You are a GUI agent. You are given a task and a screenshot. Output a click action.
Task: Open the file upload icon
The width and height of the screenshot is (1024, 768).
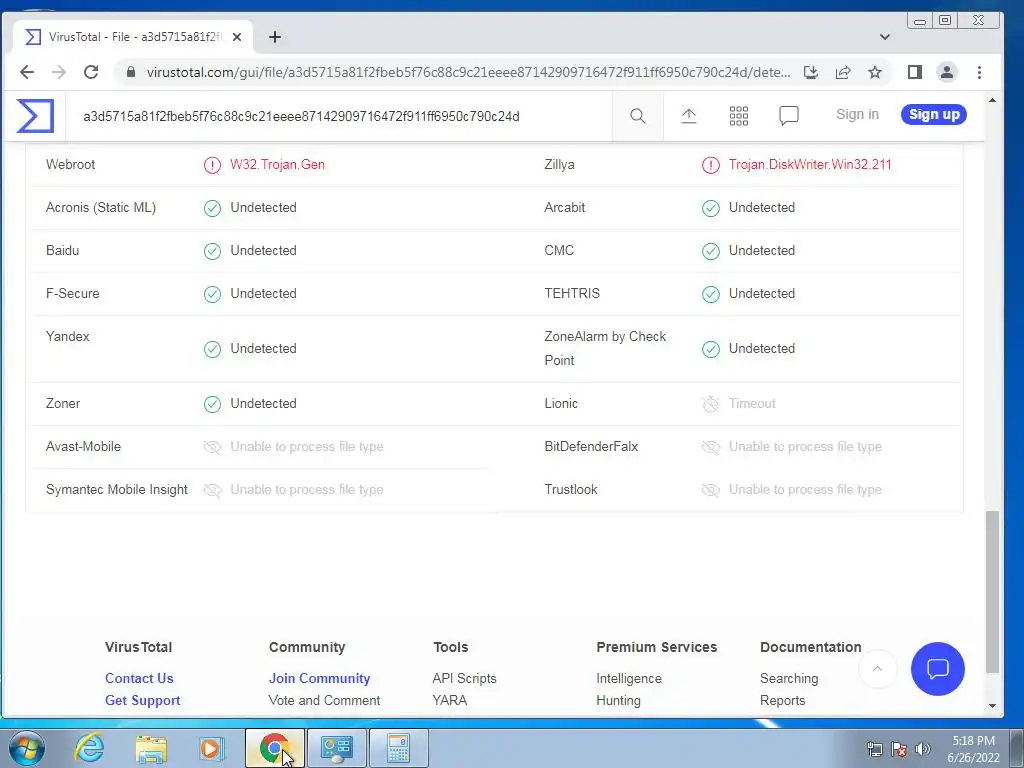click(688, 116)
